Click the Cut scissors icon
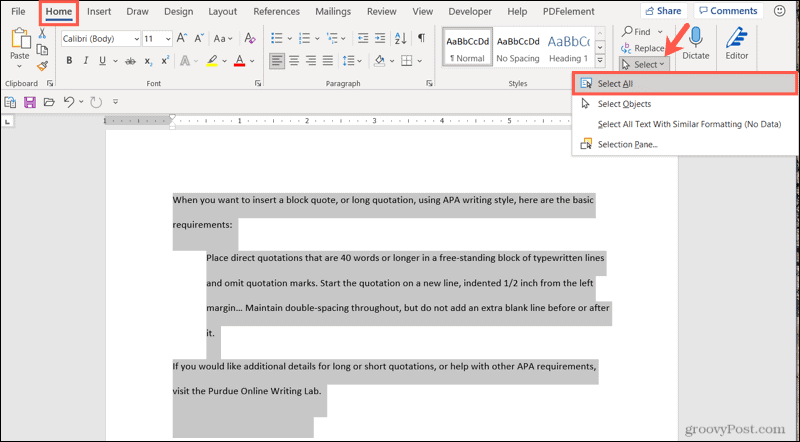800x442 pixels. [x=42, y=34]
